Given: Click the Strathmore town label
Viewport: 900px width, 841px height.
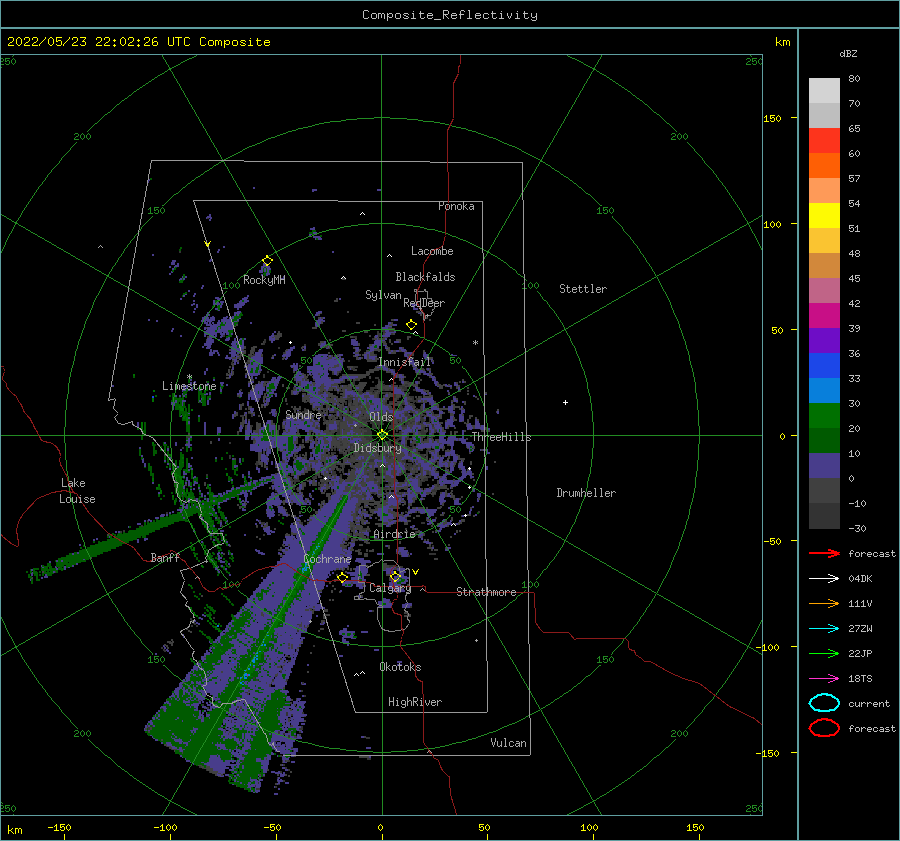Looking at the screenshot, I should pos(486,592).
